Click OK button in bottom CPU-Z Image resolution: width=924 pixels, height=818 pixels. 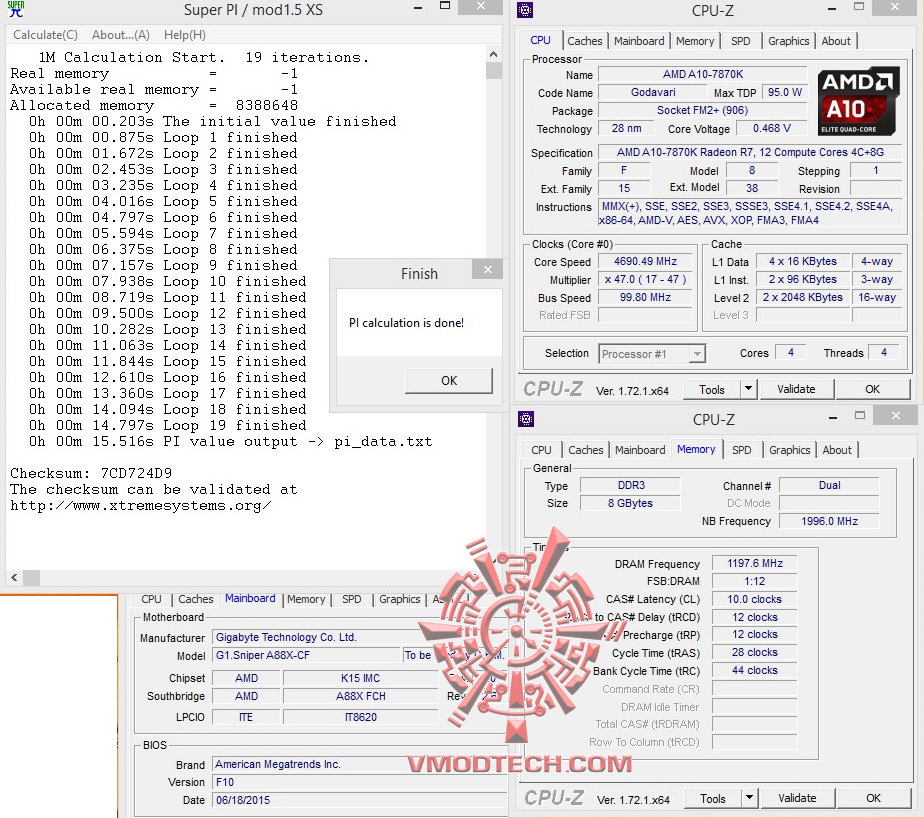(873, 798)
